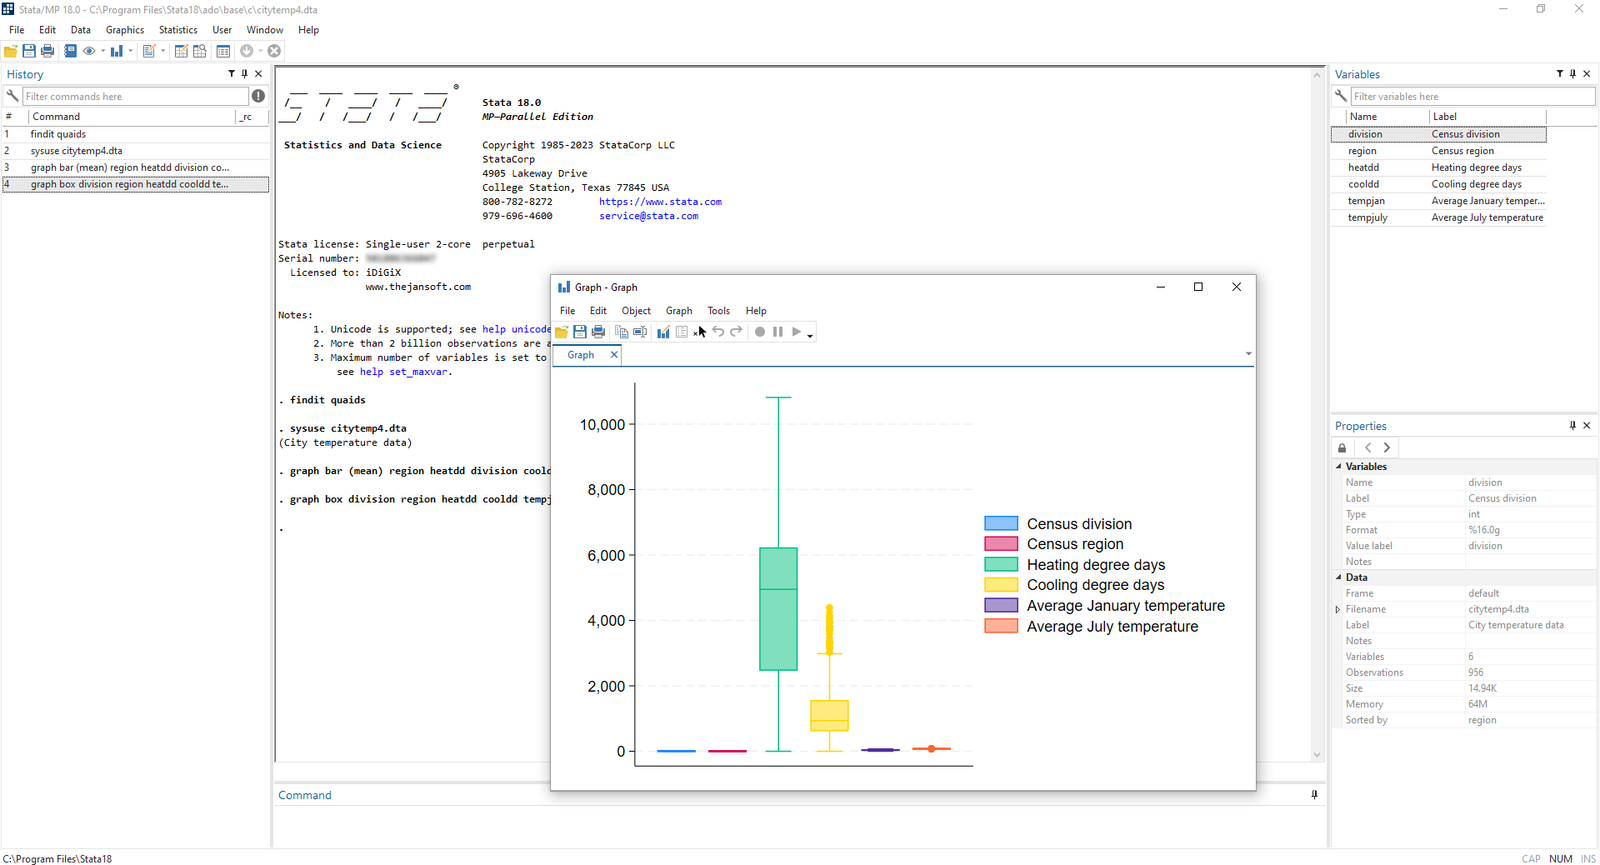
Task: Click the Redo arrow in Graph toolbar
Action: point(736,331)
